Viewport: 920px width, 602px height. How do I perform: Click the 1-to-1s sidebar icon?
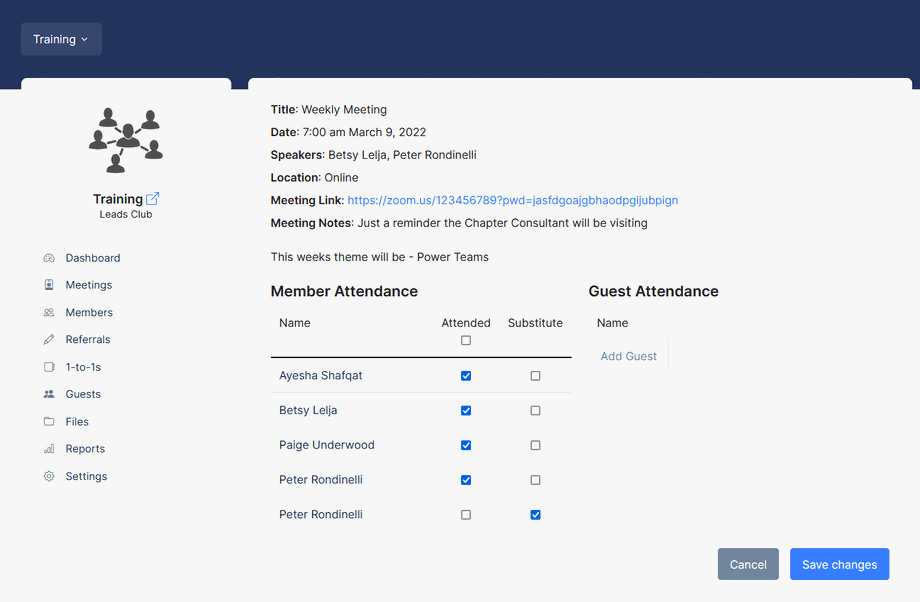[49, 367]
